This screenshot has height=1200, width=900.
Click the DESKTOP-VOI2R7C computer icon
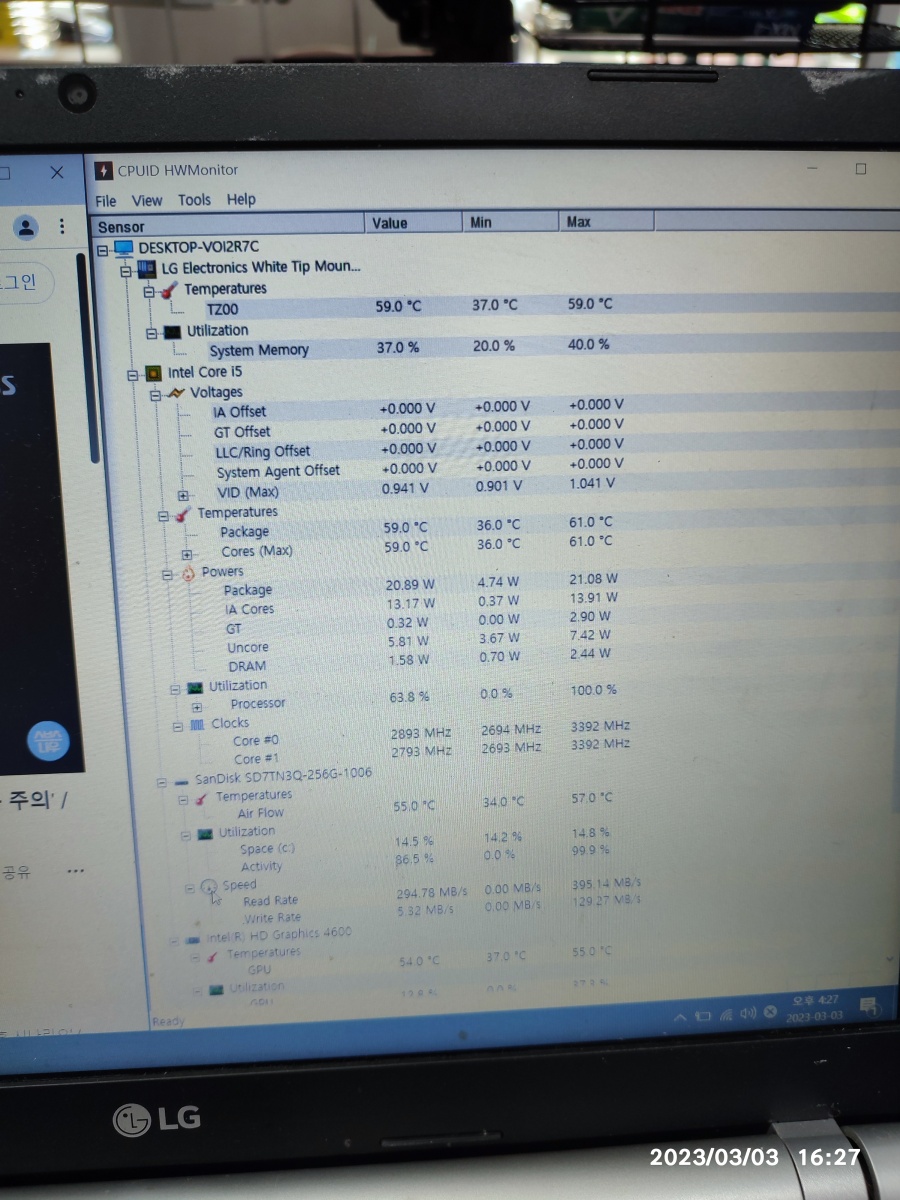pos(124,247)
